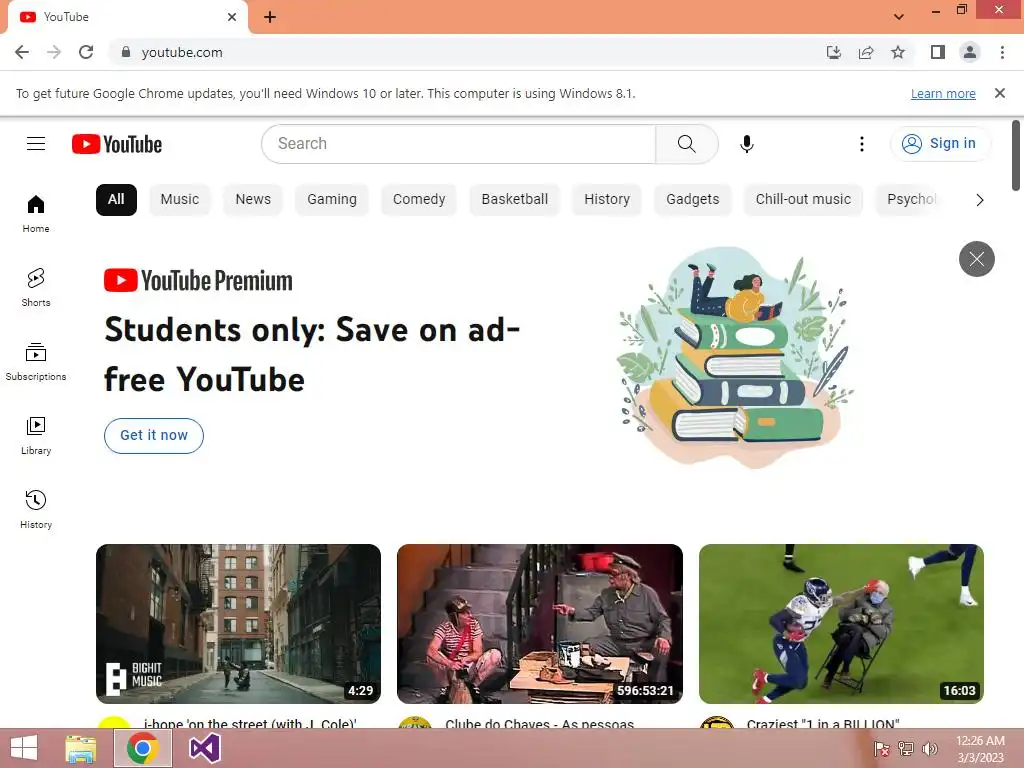Open the Craziest 1 in a BILLION thumbnail

click(841, 624)
